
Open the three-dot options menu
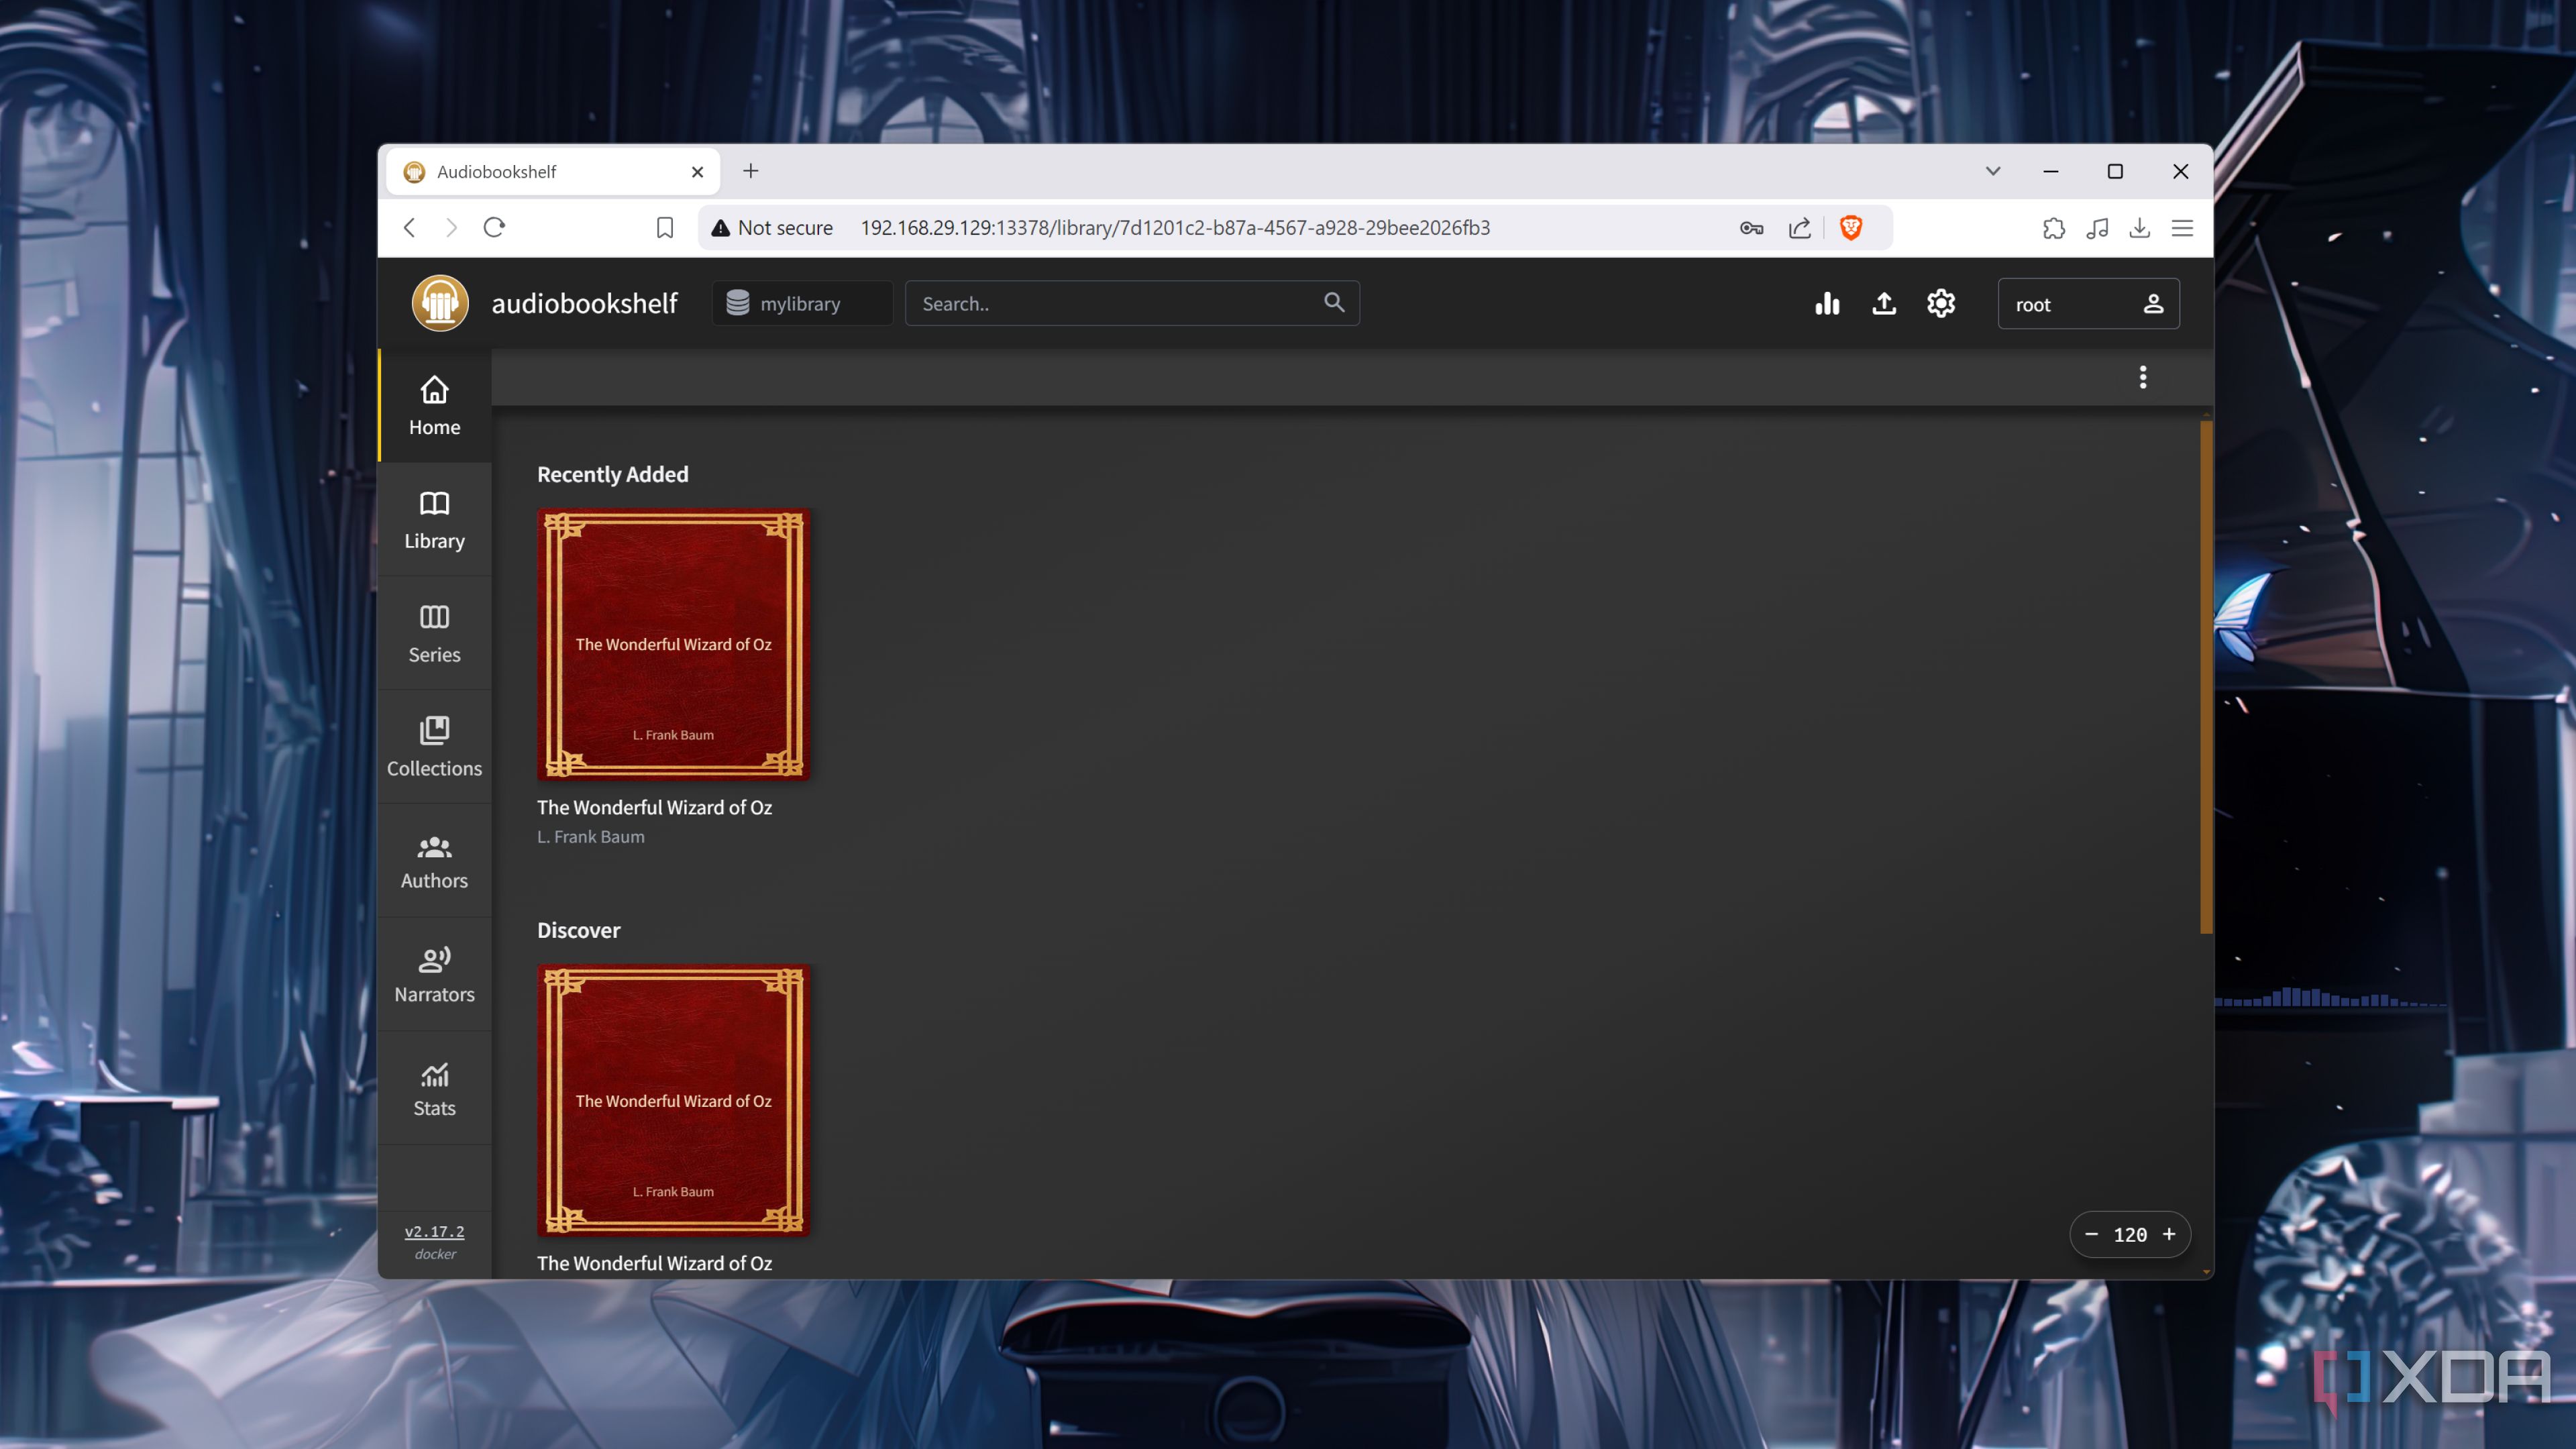point(2142,377)
